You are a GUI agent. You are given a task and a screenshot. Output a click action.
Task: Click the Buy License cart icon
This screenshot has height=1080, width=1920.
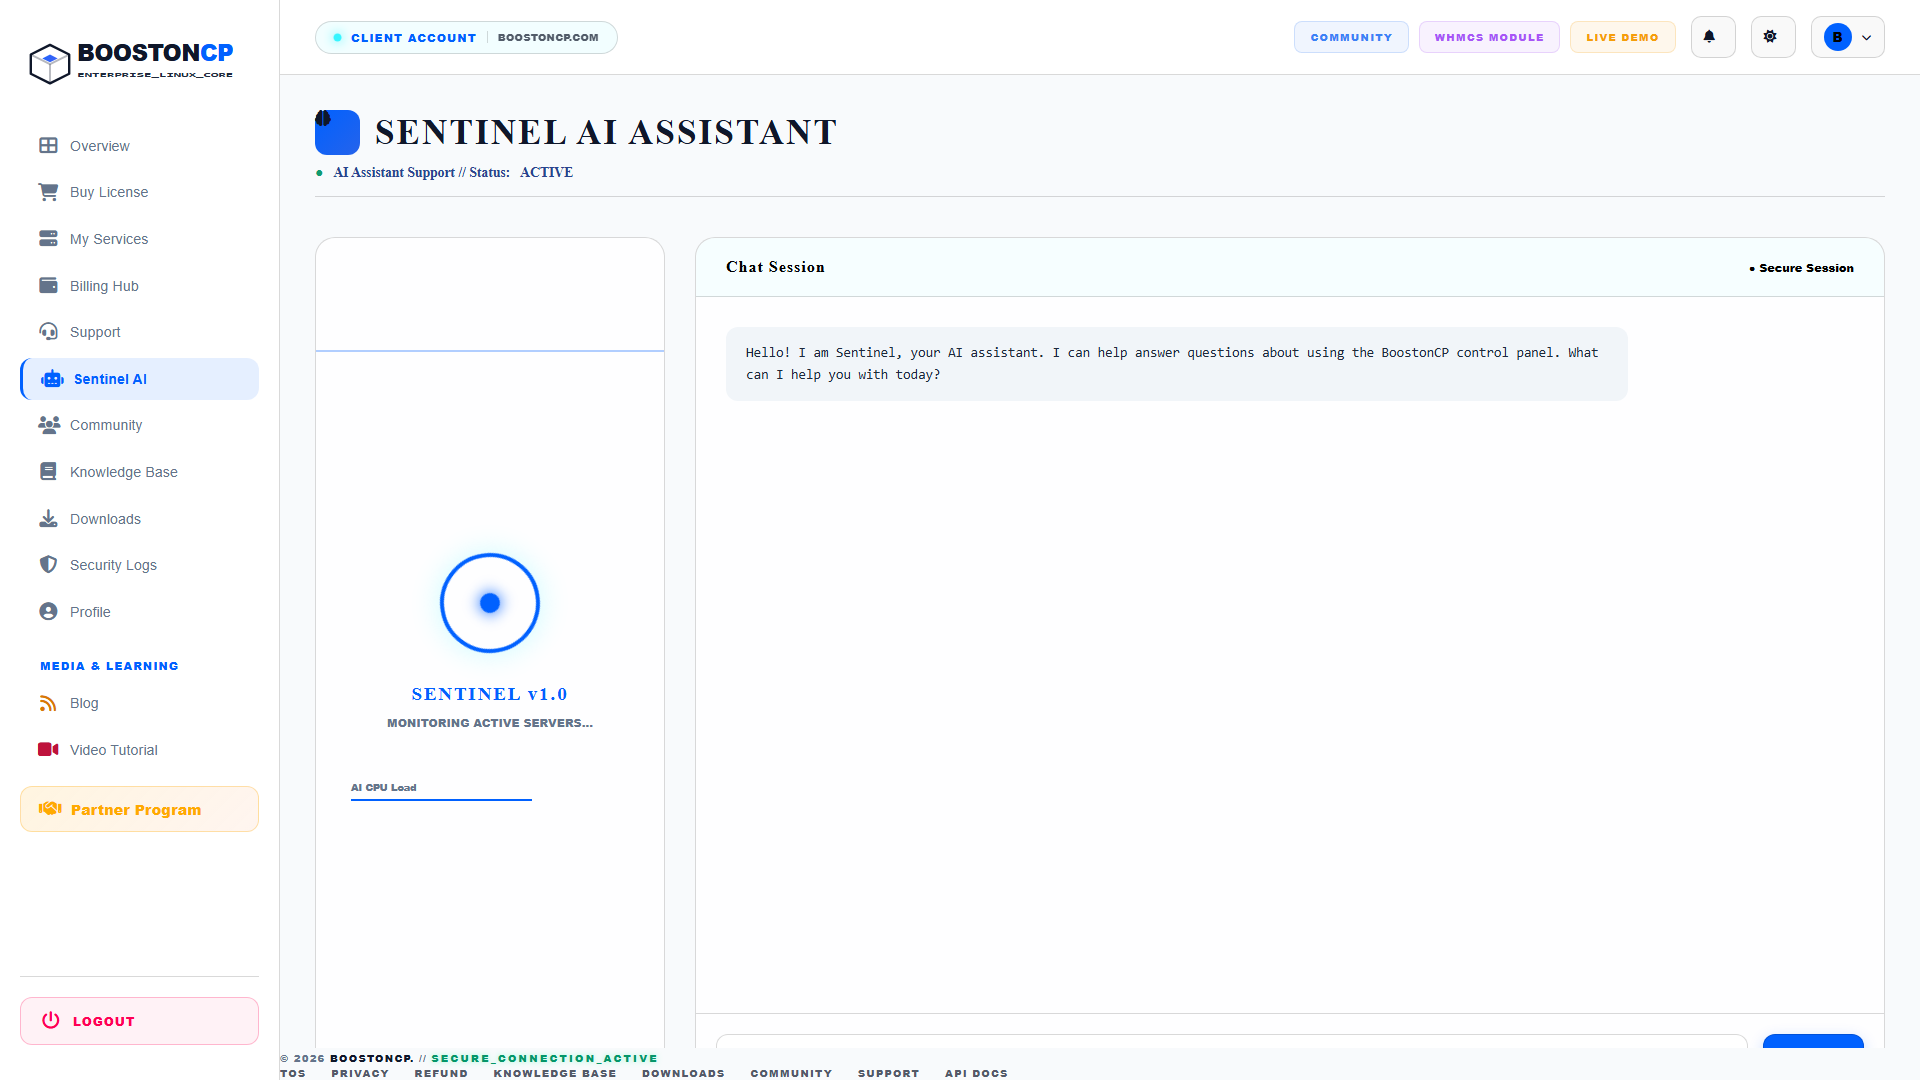click(x=48, y=192)
